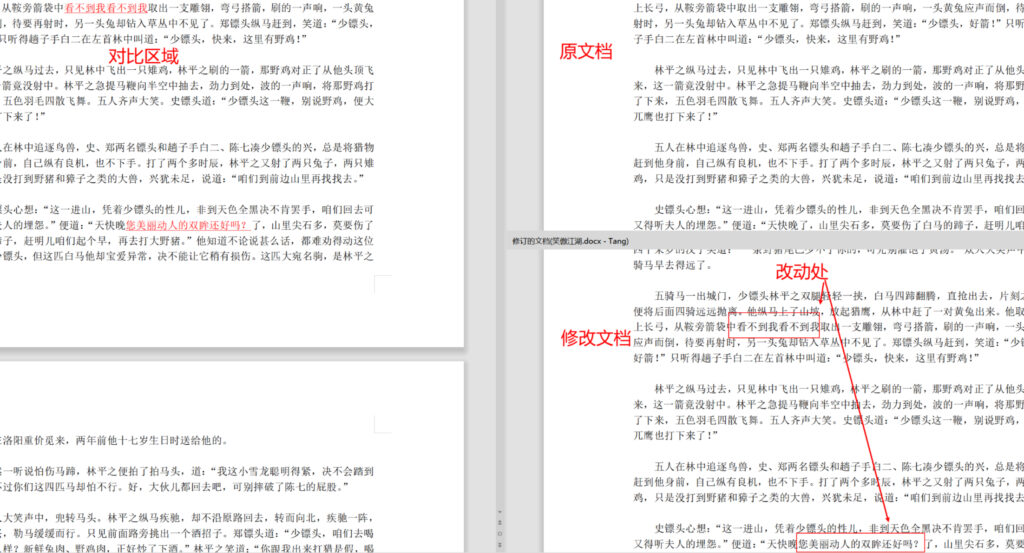Image resolution: width=1024 pixels, height=553 pixels.
Task: Click the next page double-arrow button
Action: pos(499,546)
